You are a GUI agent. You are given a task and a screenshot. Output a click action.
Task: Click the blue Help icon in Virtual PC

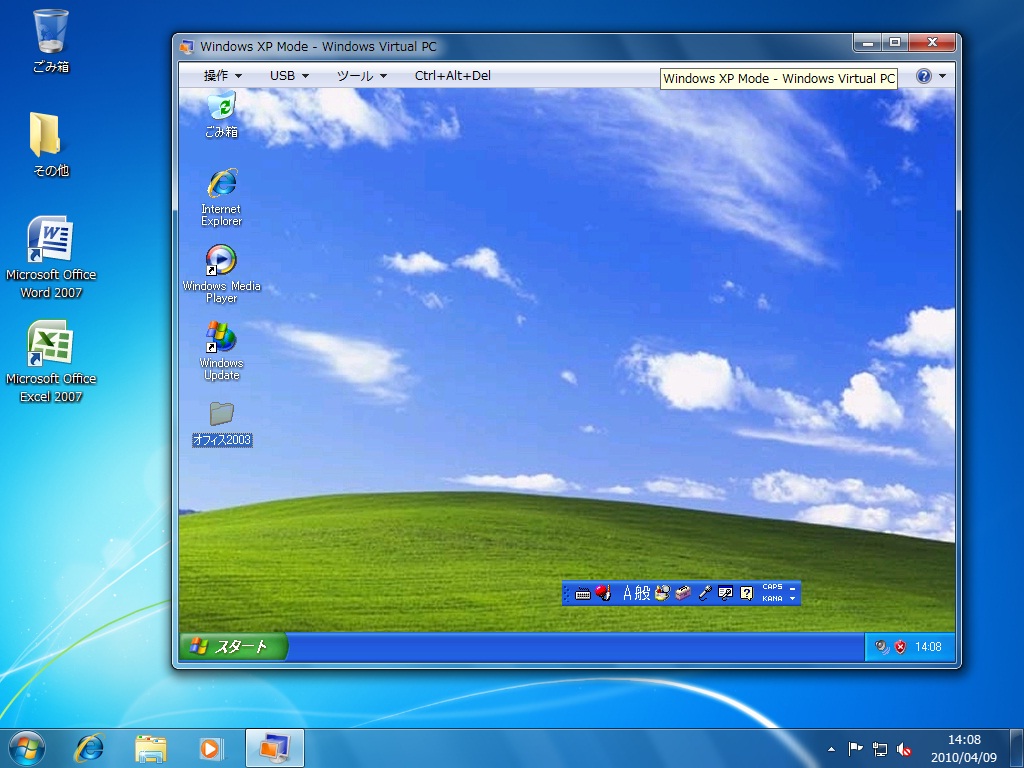[923, 76]
